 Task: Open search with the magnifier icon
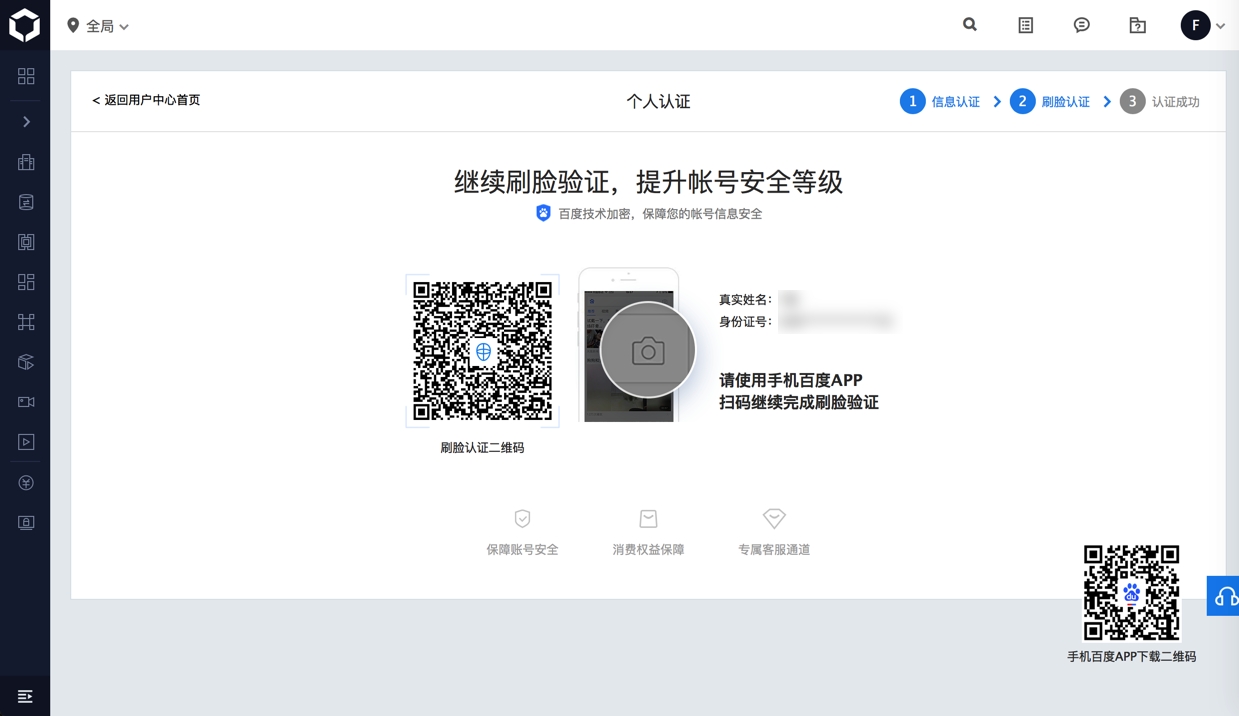pyautogui.click(x=970, y=25)
